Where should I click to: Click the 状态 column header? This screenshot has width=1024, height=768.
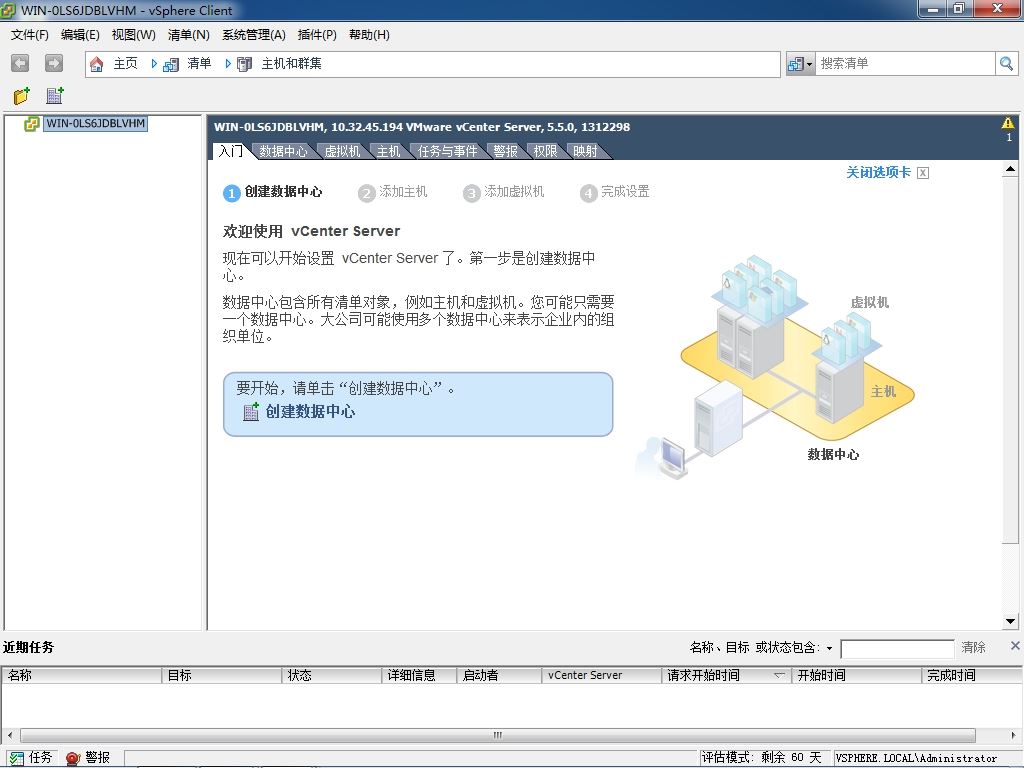pyautogui.click(x=332, y=675)
